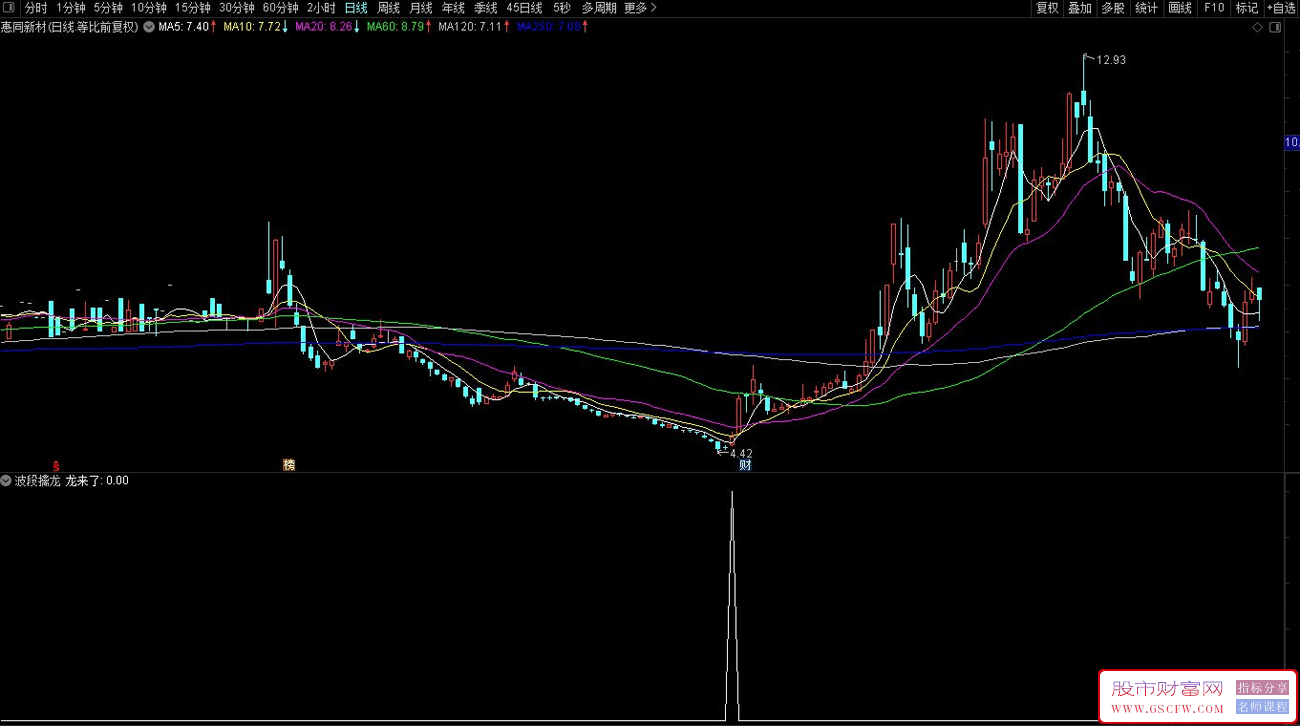Image resolution: width=1300 pixels, height=726 pixels.
Task: Click the white signal spike in indicator panel
Action: [x=732, y=605]
